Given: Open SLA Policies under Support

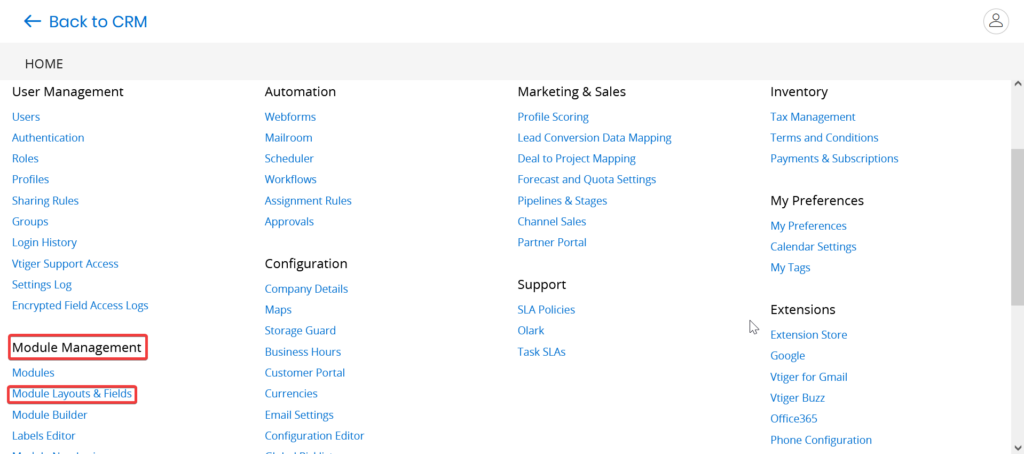Looking at the screenshot, I should pyautogui.click(x=546, y=310).
